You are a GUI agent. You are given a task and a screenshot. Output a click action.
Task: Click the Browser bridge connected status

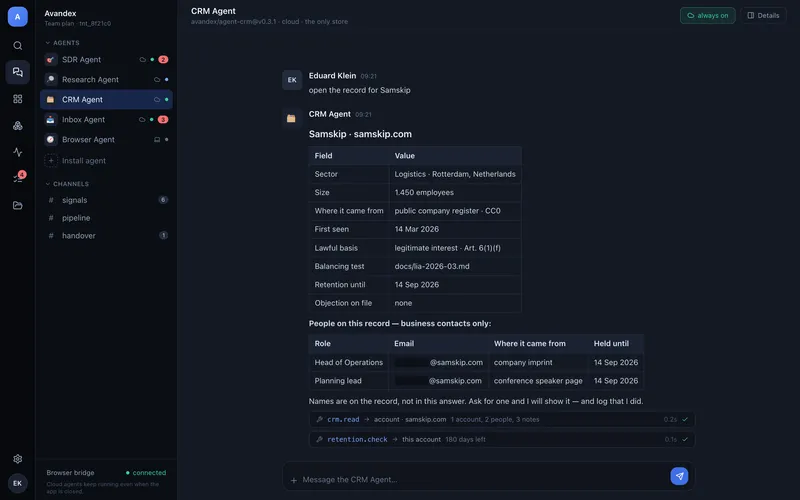[x=146, y=473]
